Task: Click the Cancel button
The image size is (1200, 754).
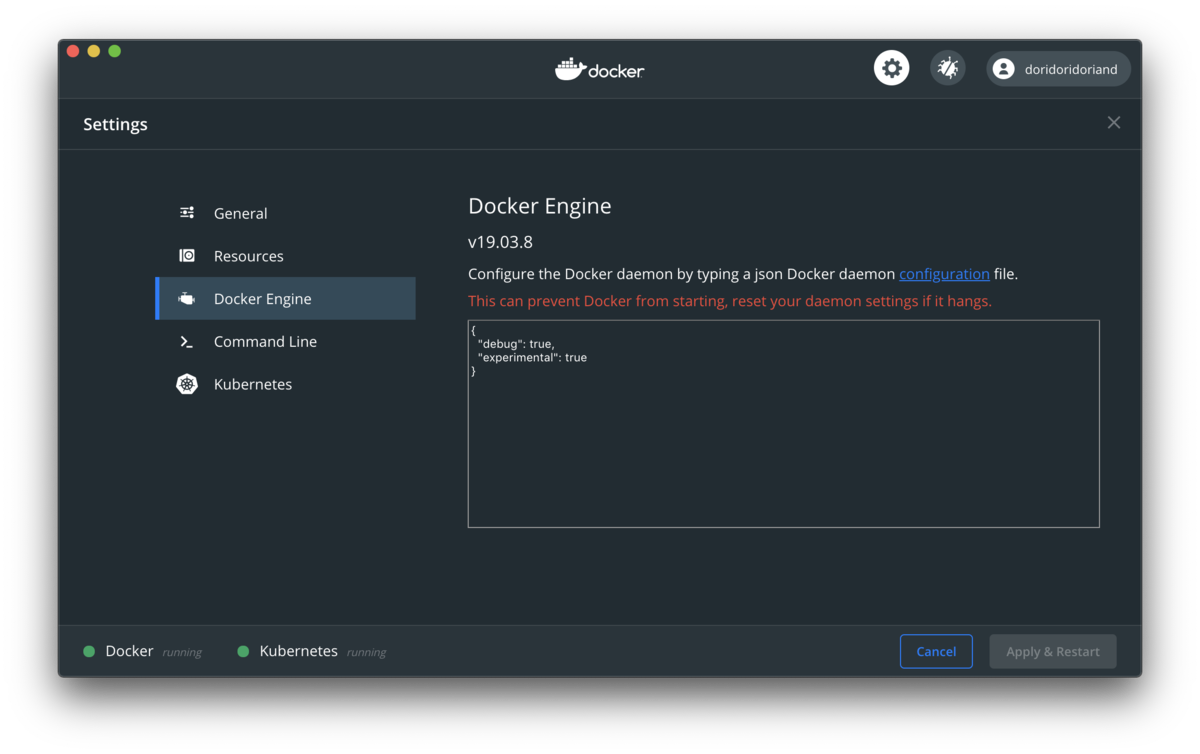Action: click(x=936, y=651)
